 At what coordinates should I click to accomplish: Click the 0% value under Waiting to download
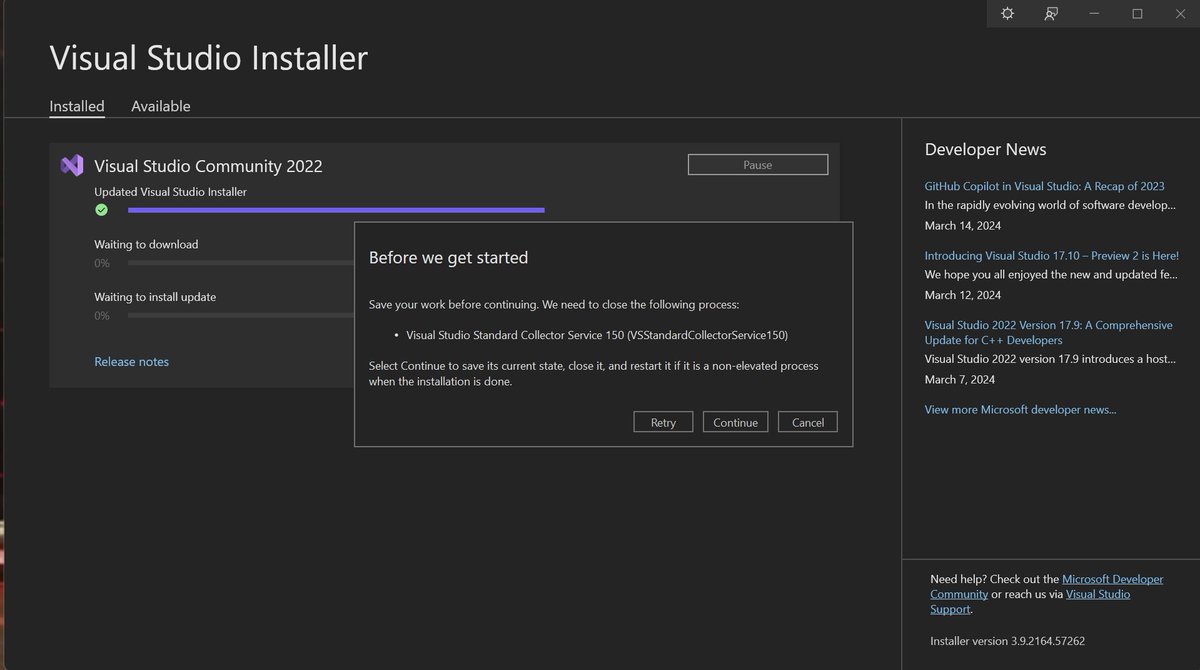tap(102, 263)
